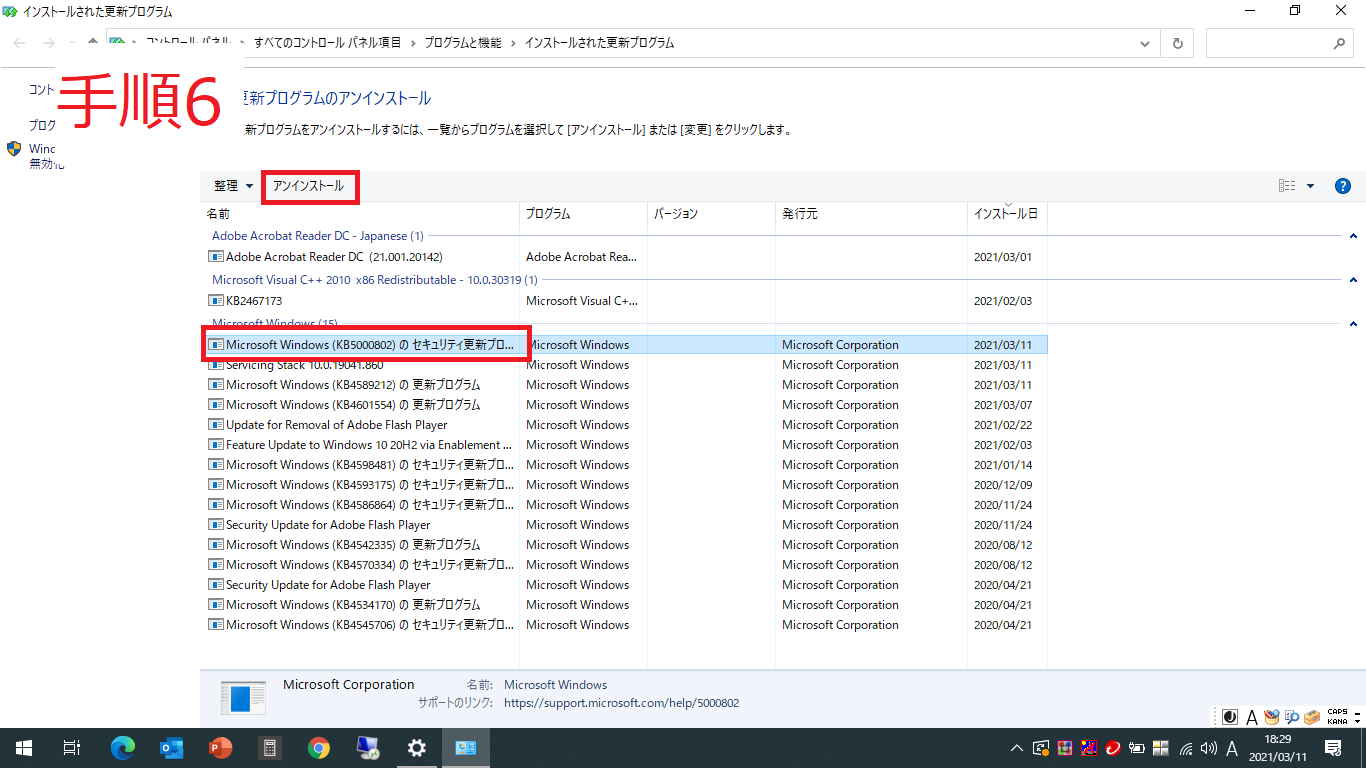Go back using the navigation back arrow
The height and width of the screenshot is (768, 1366).
pos(19,43)
